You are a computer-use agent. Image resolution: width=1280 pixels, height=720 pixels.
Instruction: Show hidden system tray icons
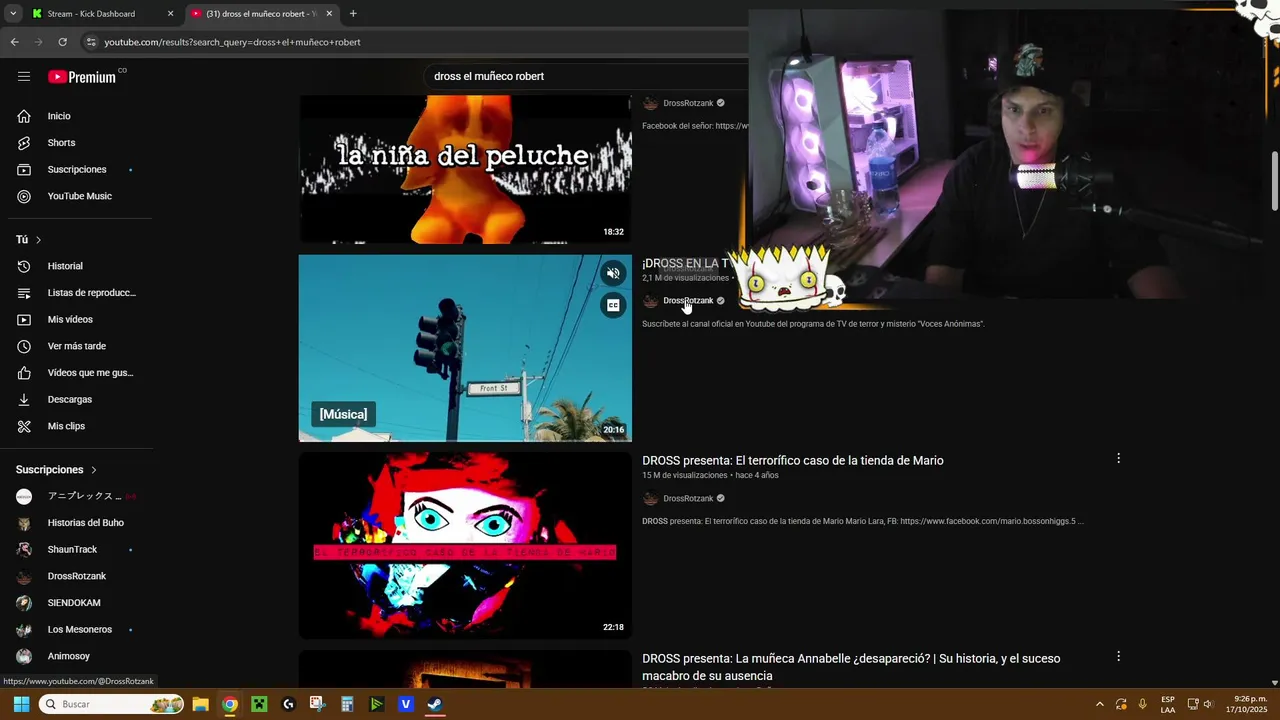pyautogui.click(x=1099, y=704)
